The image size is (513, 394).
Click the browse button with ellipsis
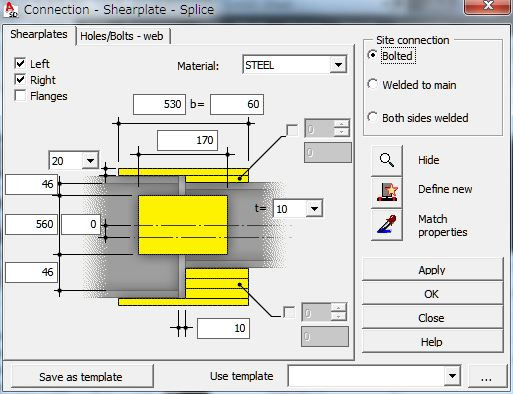[x=486, y=377]
